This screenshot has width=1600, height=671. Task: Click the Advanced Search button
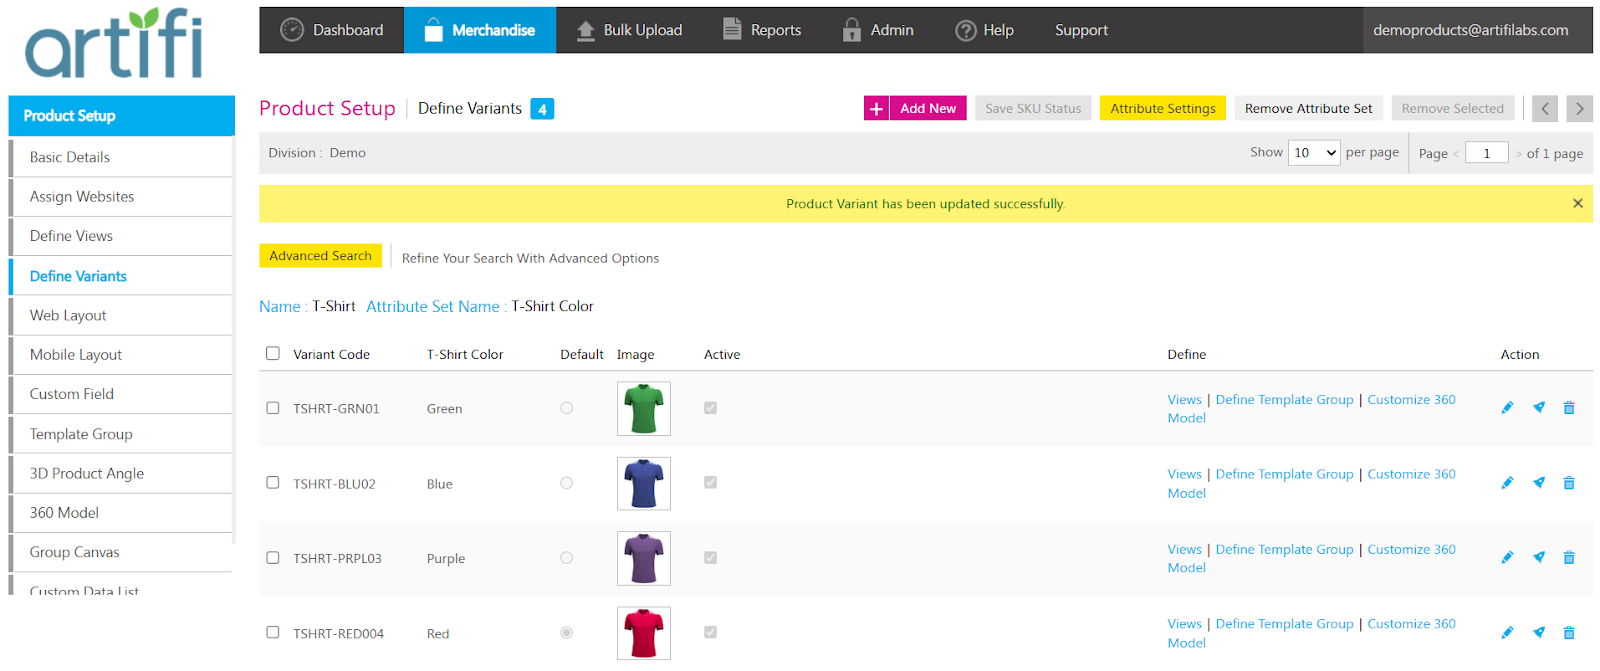(320, 256)
